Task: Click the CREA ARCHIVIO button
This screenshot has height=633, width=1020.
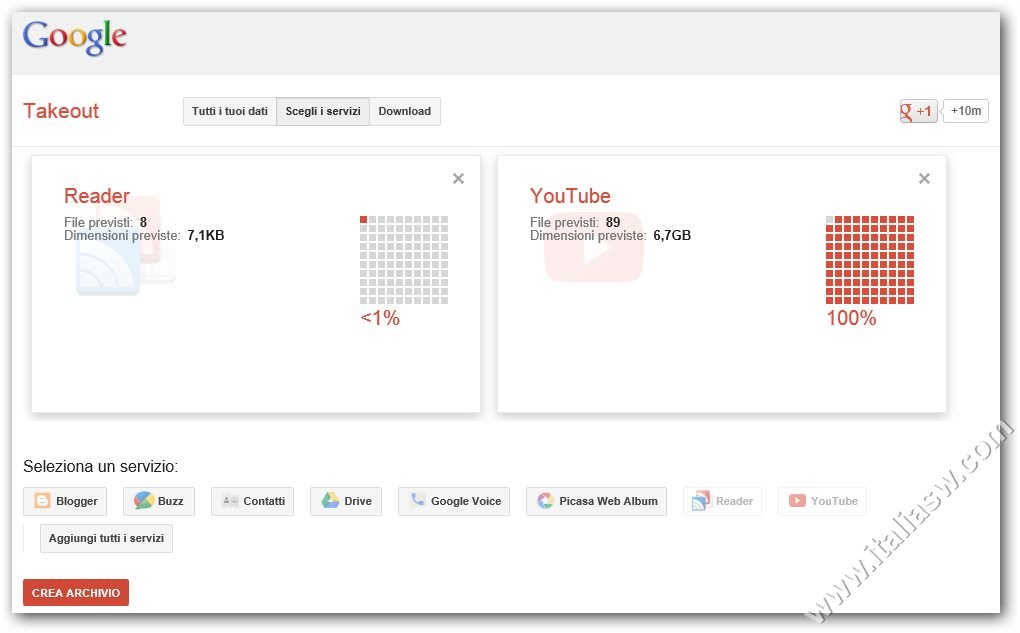Action: pyautogui.click(x=76, y=593)
